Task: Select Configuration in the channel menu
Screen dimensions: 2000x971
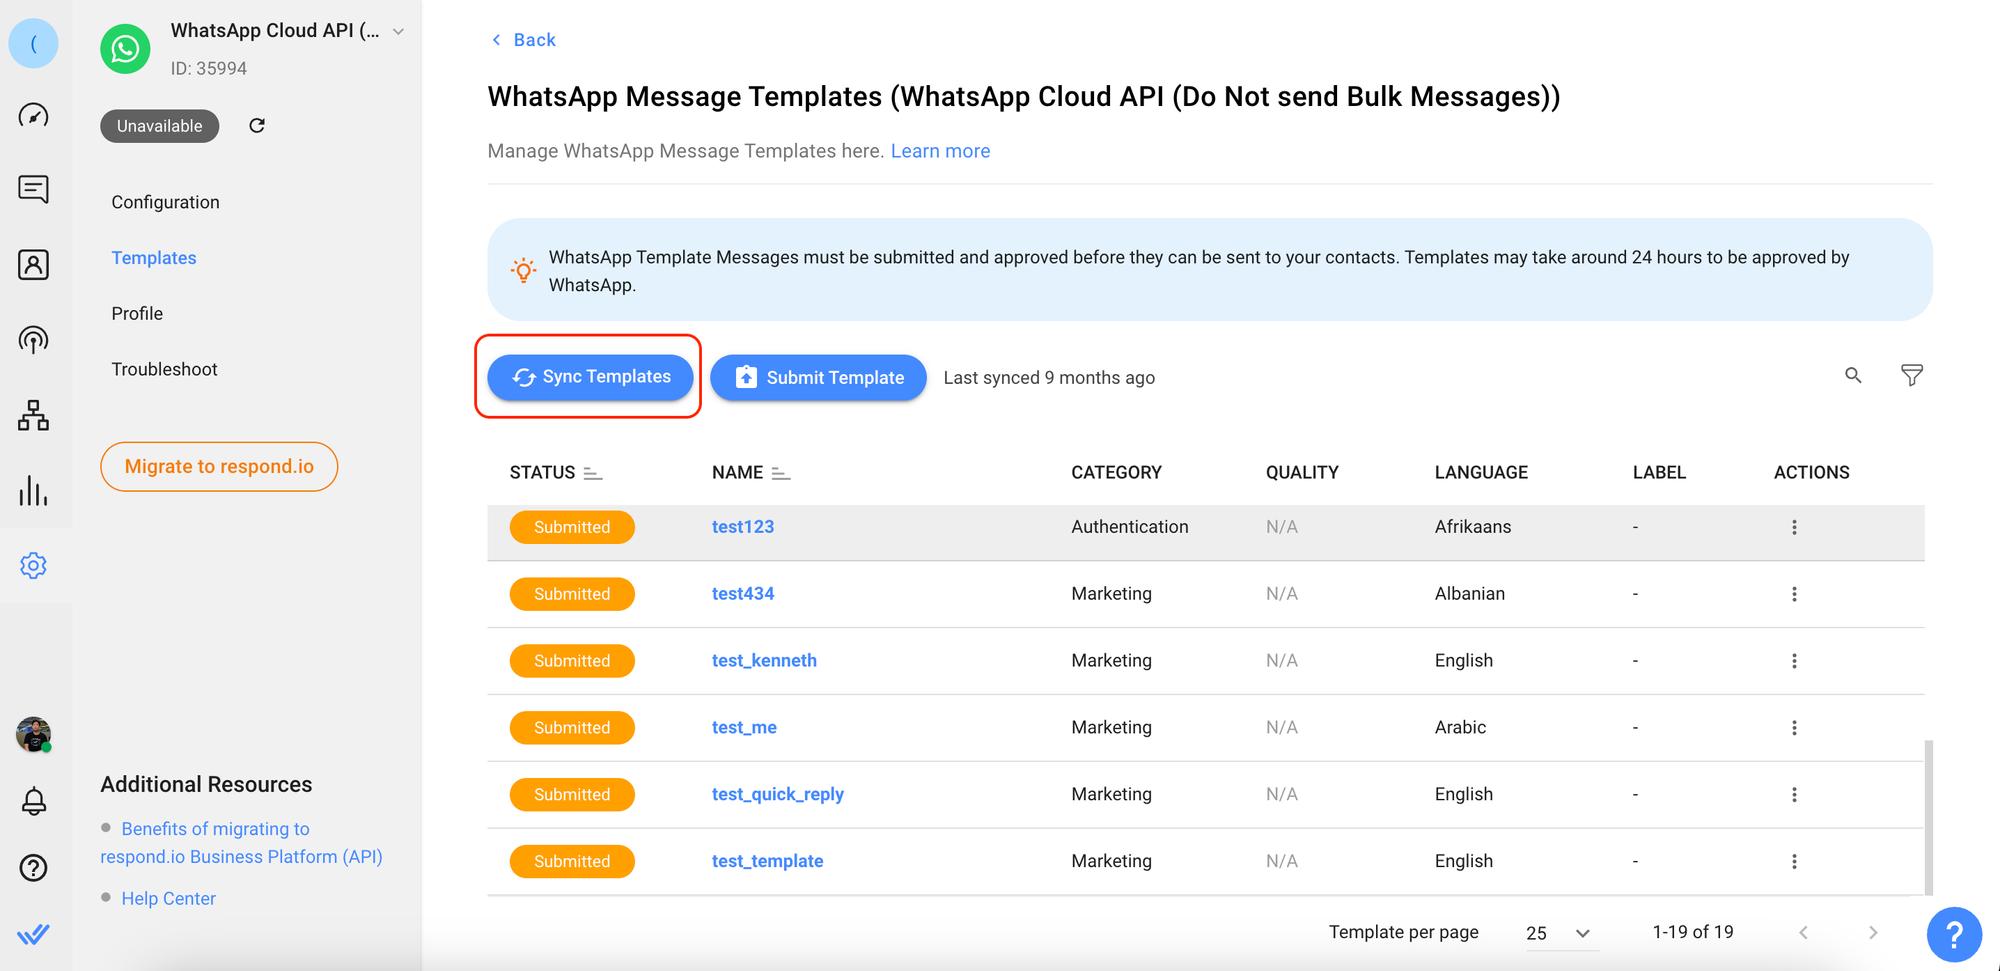Action: coord(165,202)
